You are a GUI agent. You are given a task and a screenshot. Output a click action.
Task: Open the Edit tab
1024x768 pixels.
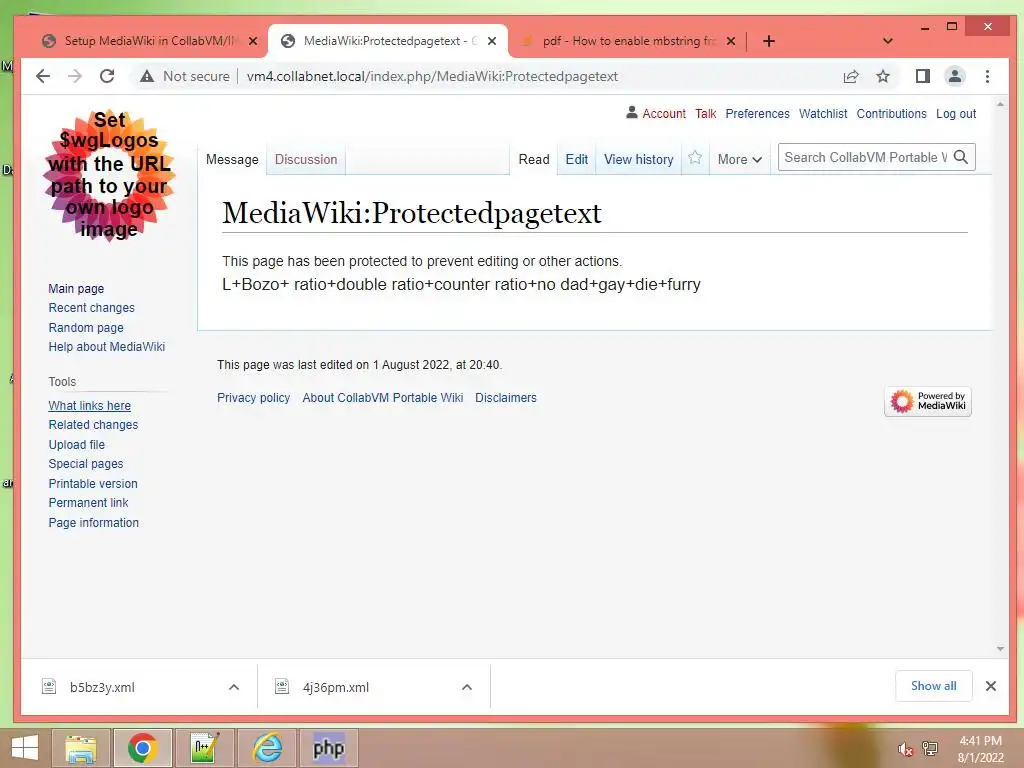click(x=577, y=159)
